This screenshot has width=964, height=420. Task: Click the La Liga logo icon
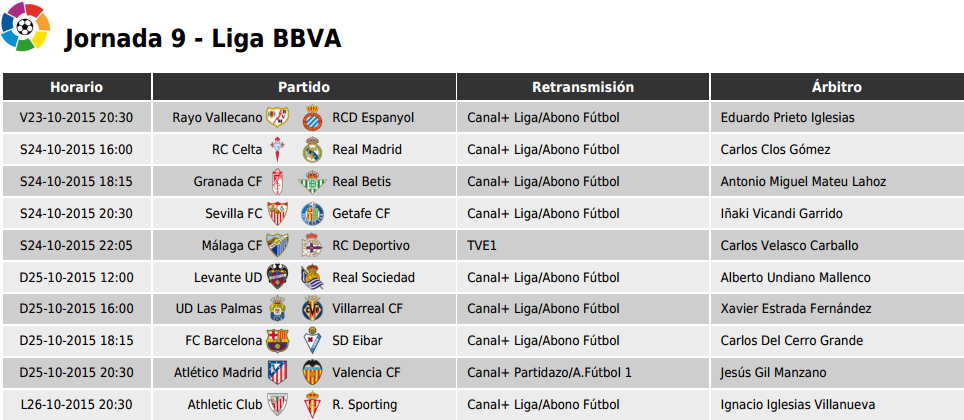click(25, 26)
